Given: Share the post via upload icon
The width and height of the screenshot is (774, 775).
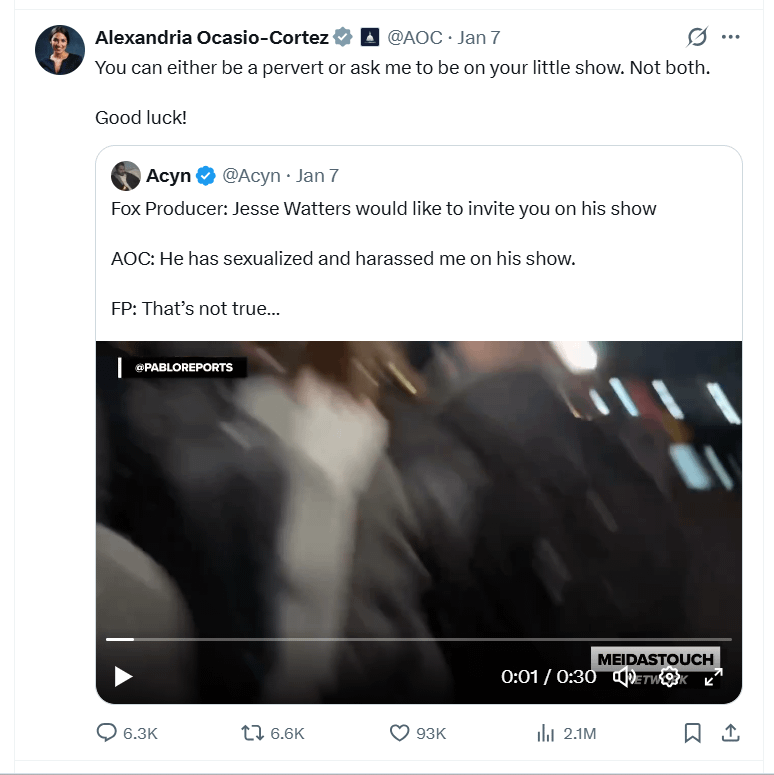Looking at the screenshot, I should (730, 733).
